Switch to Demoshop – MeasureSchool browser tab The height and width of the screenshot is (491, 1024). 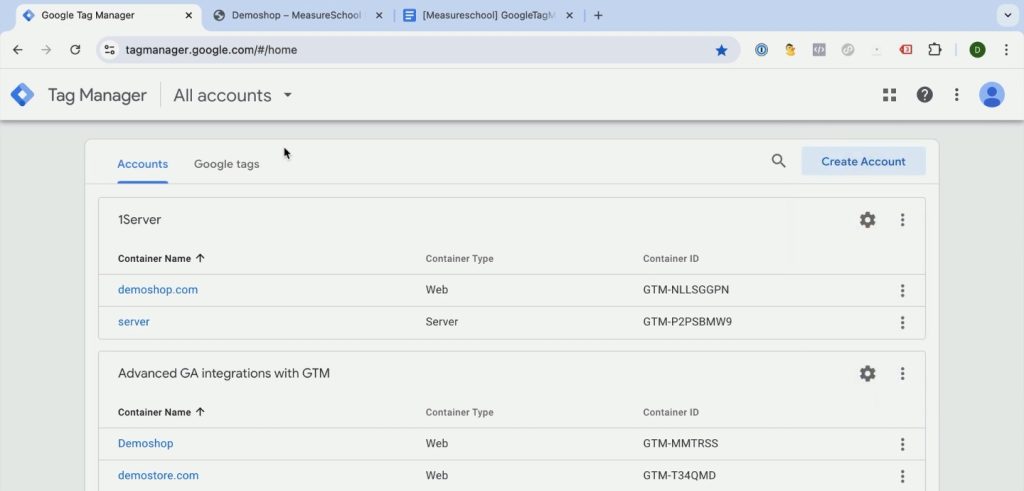click(x=296, y=15)
